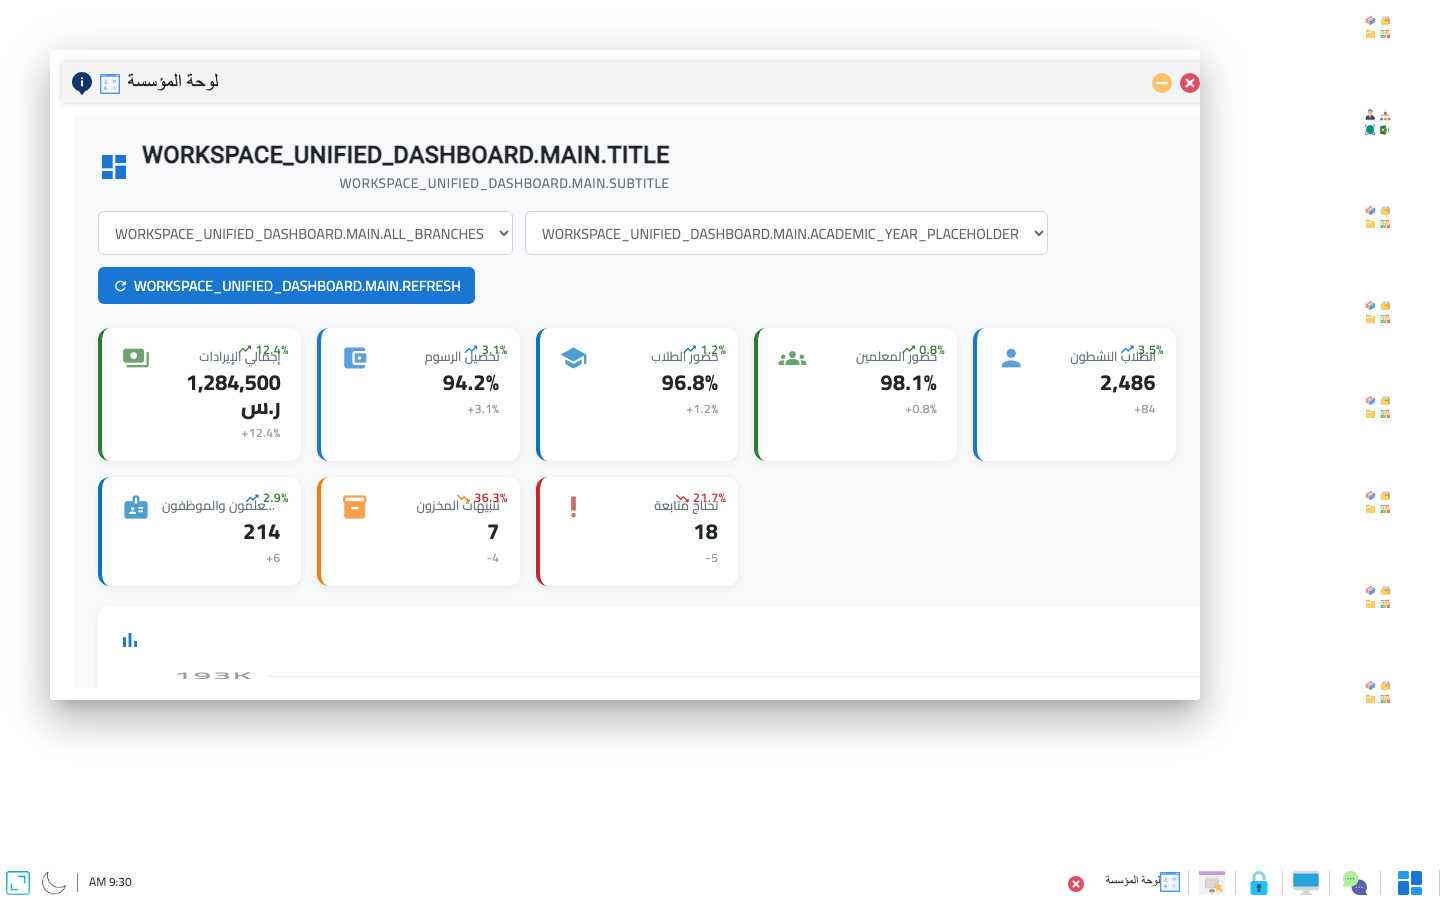Open the monitor icon in the taskbar

(x=1306, y=882)
